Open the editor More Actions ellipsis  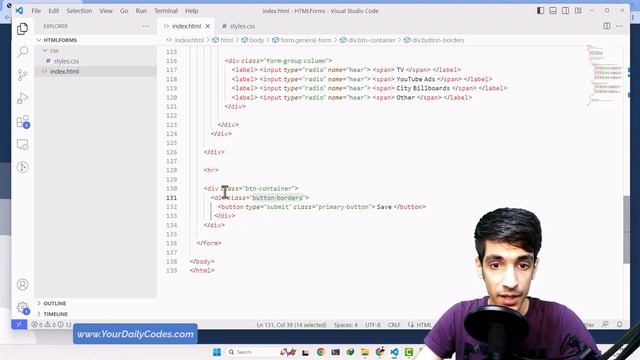(x=620, y=26)
